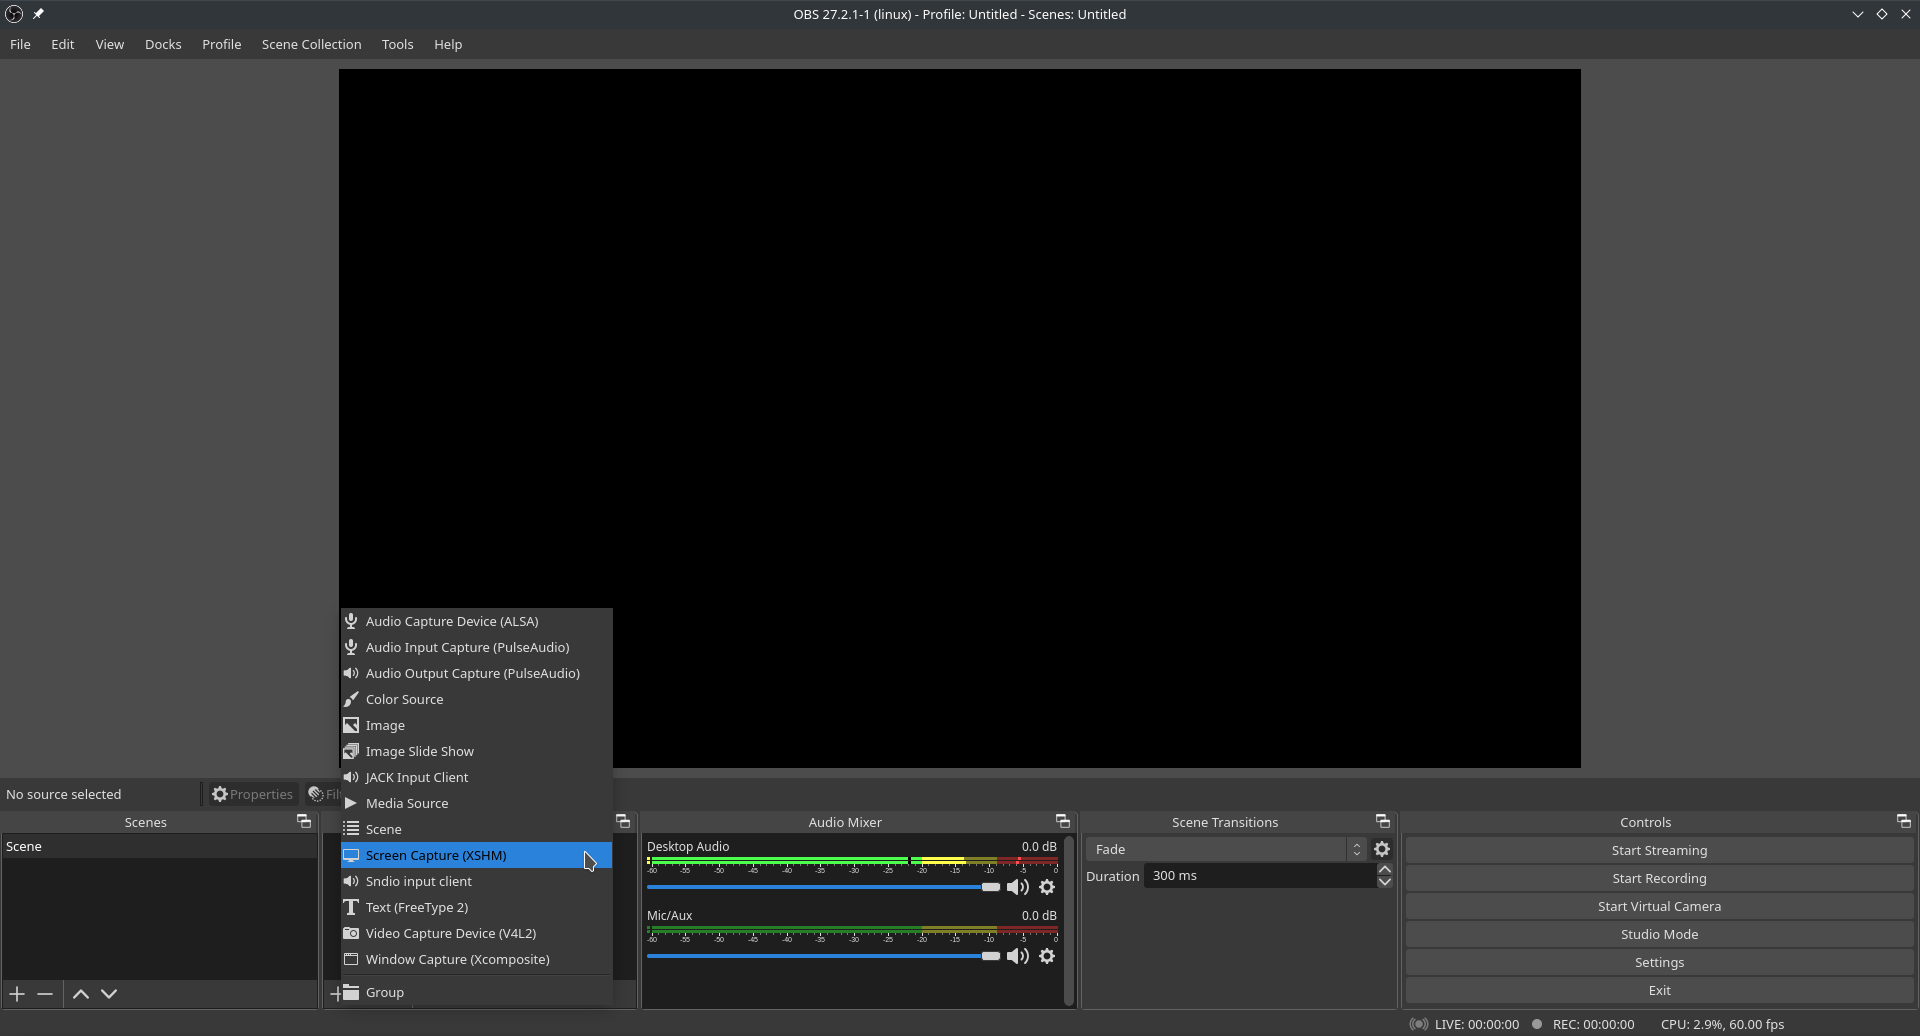Move scene up with arrow icon

[81, 994]
